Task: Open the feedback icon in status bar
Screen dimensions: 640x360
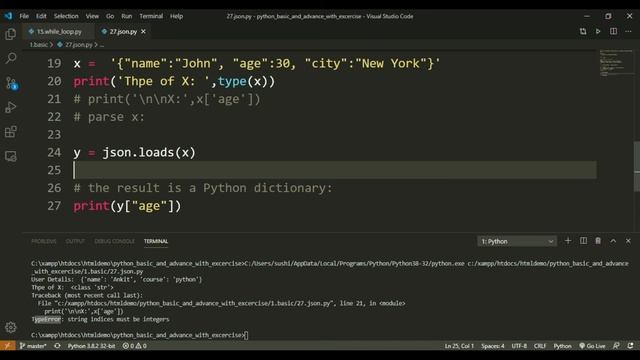Action: [x=616, y=346]
